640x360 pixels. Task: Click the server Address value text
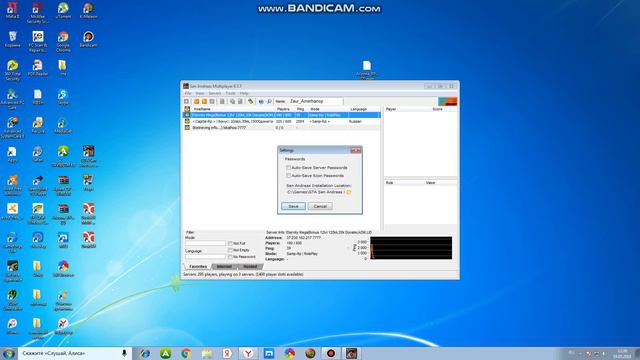(x=303, y=238)
